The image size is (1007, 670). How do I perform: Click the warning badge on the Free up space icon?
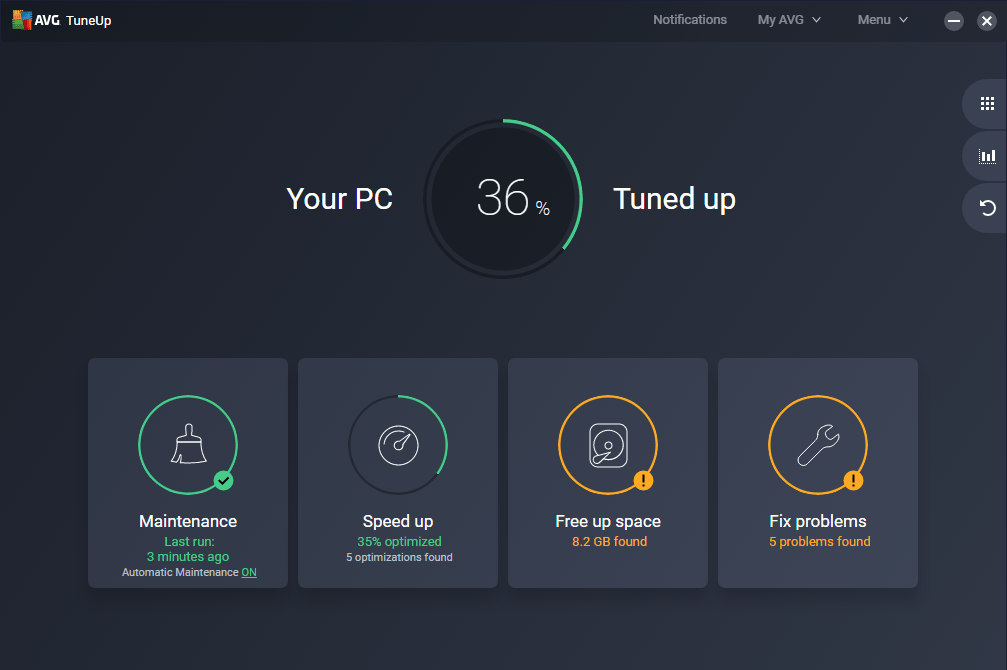point(644,480)
